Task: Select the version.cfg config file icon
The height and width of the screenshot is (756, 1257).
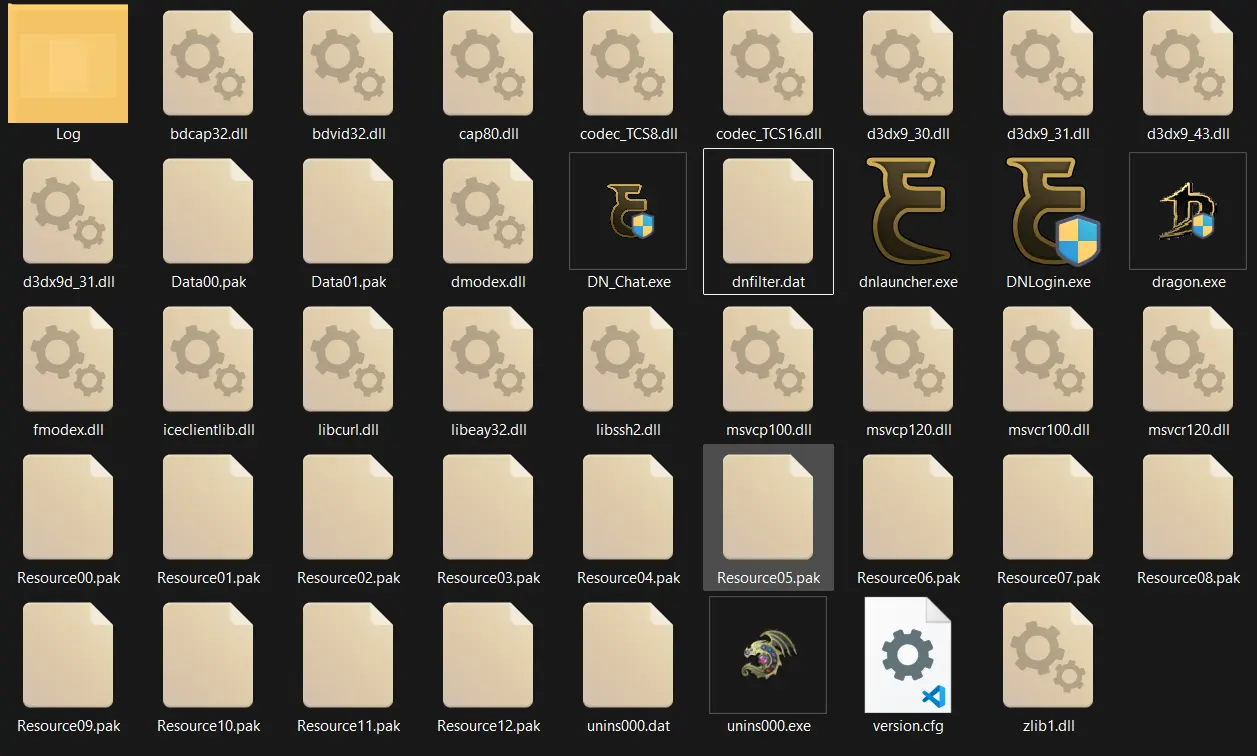Action: point(908,655)
